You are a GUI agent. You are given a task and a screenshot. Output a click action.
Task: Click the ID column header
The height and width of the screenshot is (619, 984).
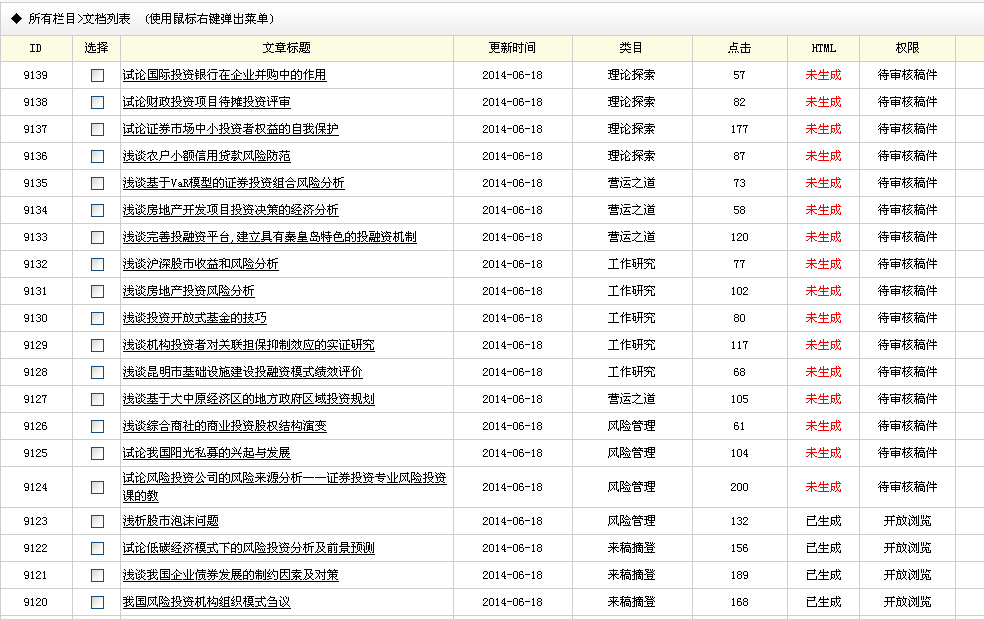pyautogui.click(x=36, y=46)
